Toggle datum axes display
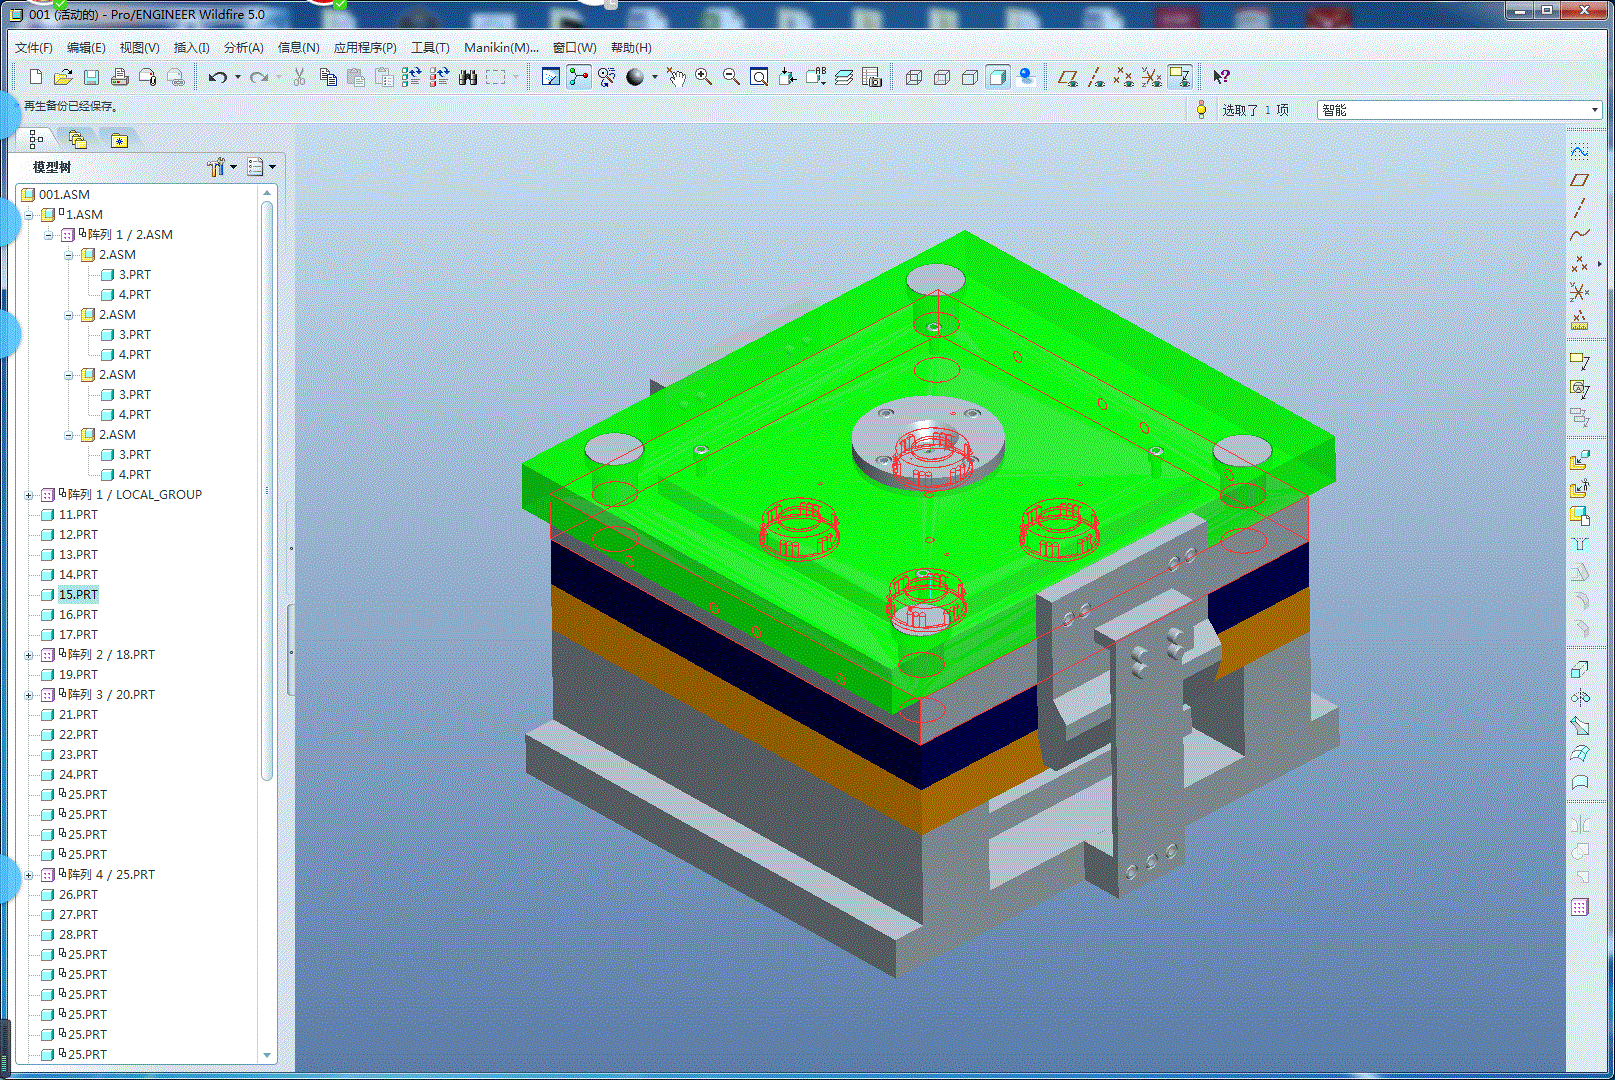The width and height of the screenshot is (1615, 1080). tap(1096, 77)
